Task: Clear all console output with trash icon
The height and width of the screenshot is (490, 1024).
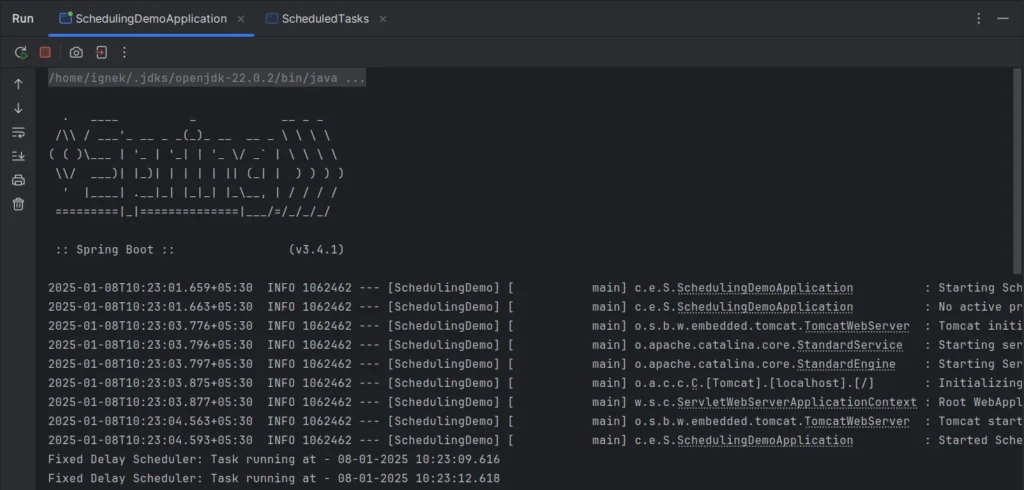Action: (x=18, y=204)
